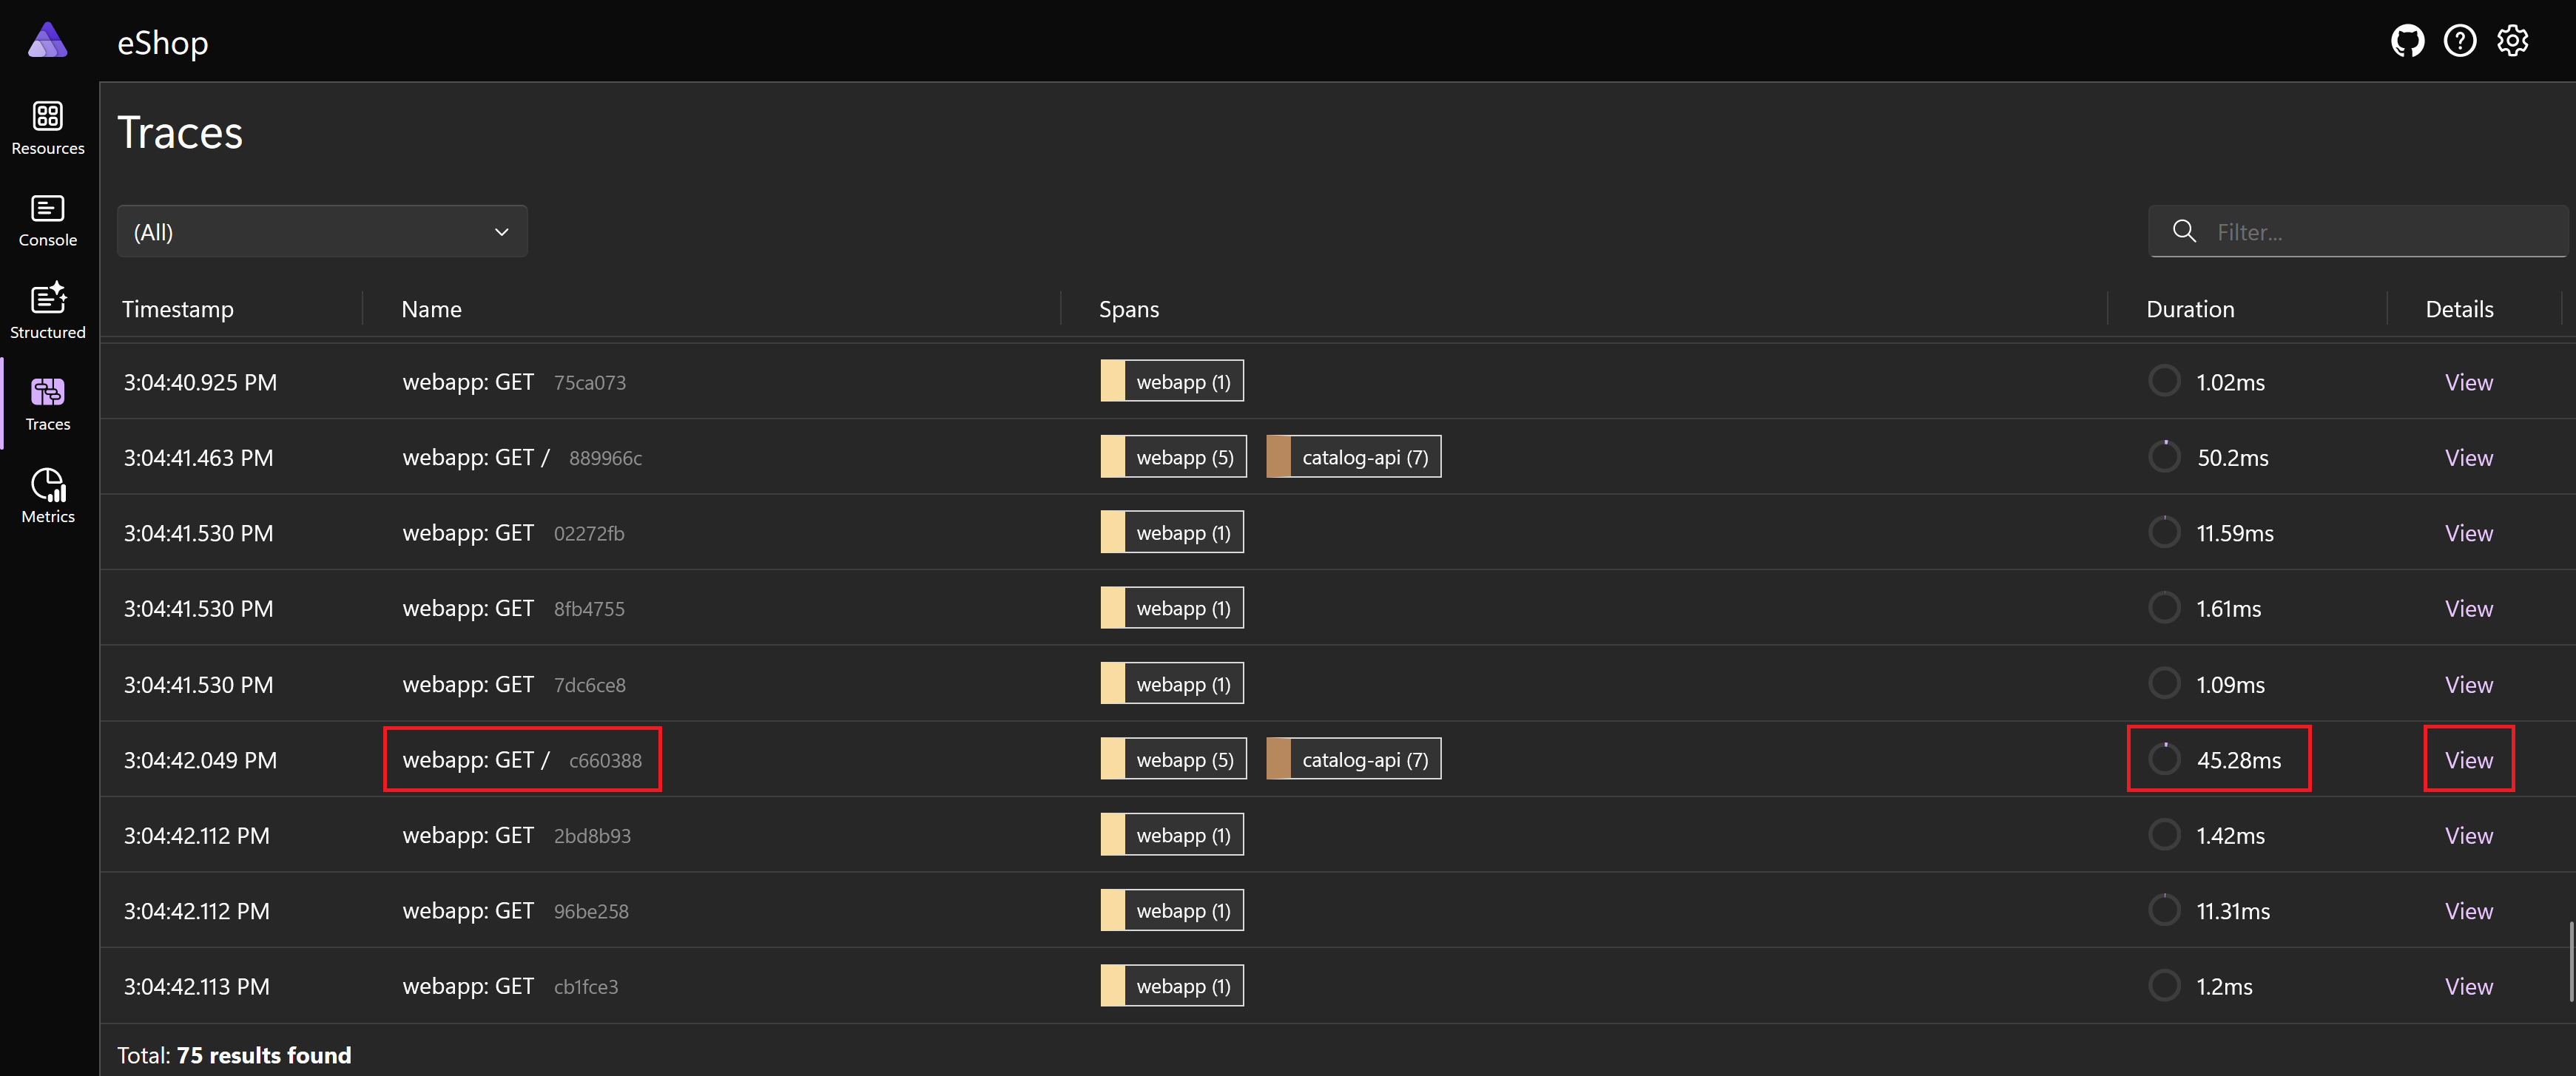
Task: Click trace name webapp: GET 96be258
Action: point(515,911)
